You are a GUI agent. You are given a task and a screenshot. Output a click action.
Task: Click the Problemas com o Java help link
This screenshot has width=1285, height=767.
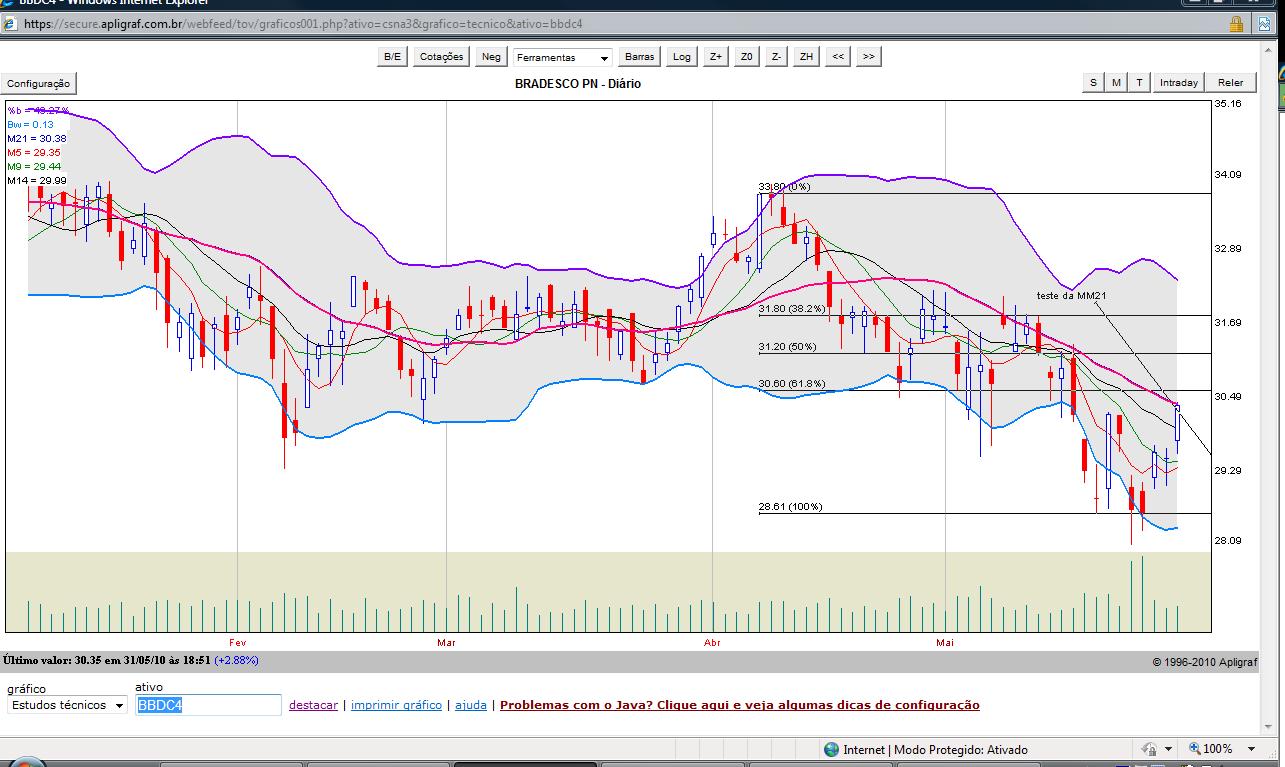coord(739,705)
